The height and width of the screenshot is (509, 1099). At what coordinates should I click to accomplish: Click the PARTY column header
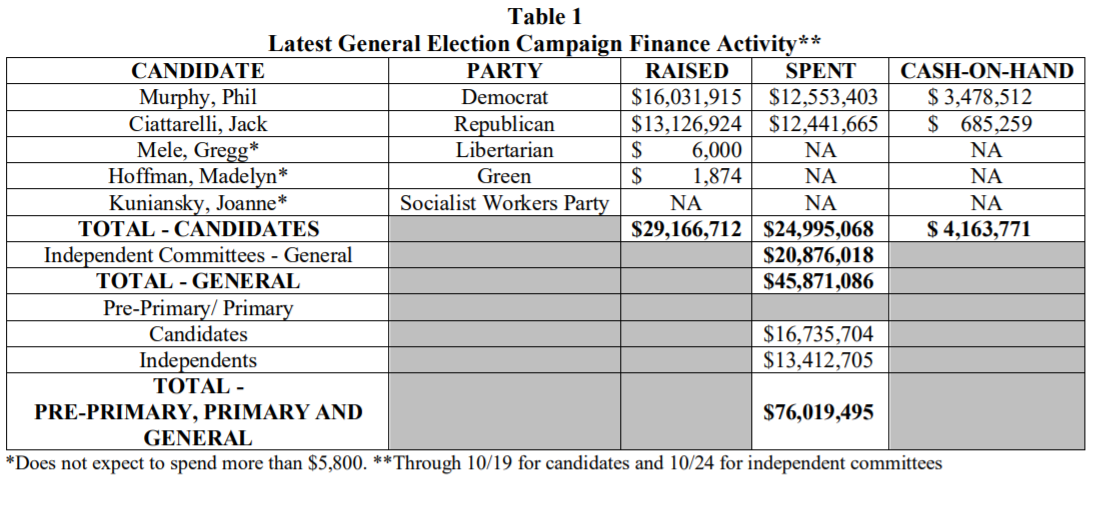[x=504, y=71]
